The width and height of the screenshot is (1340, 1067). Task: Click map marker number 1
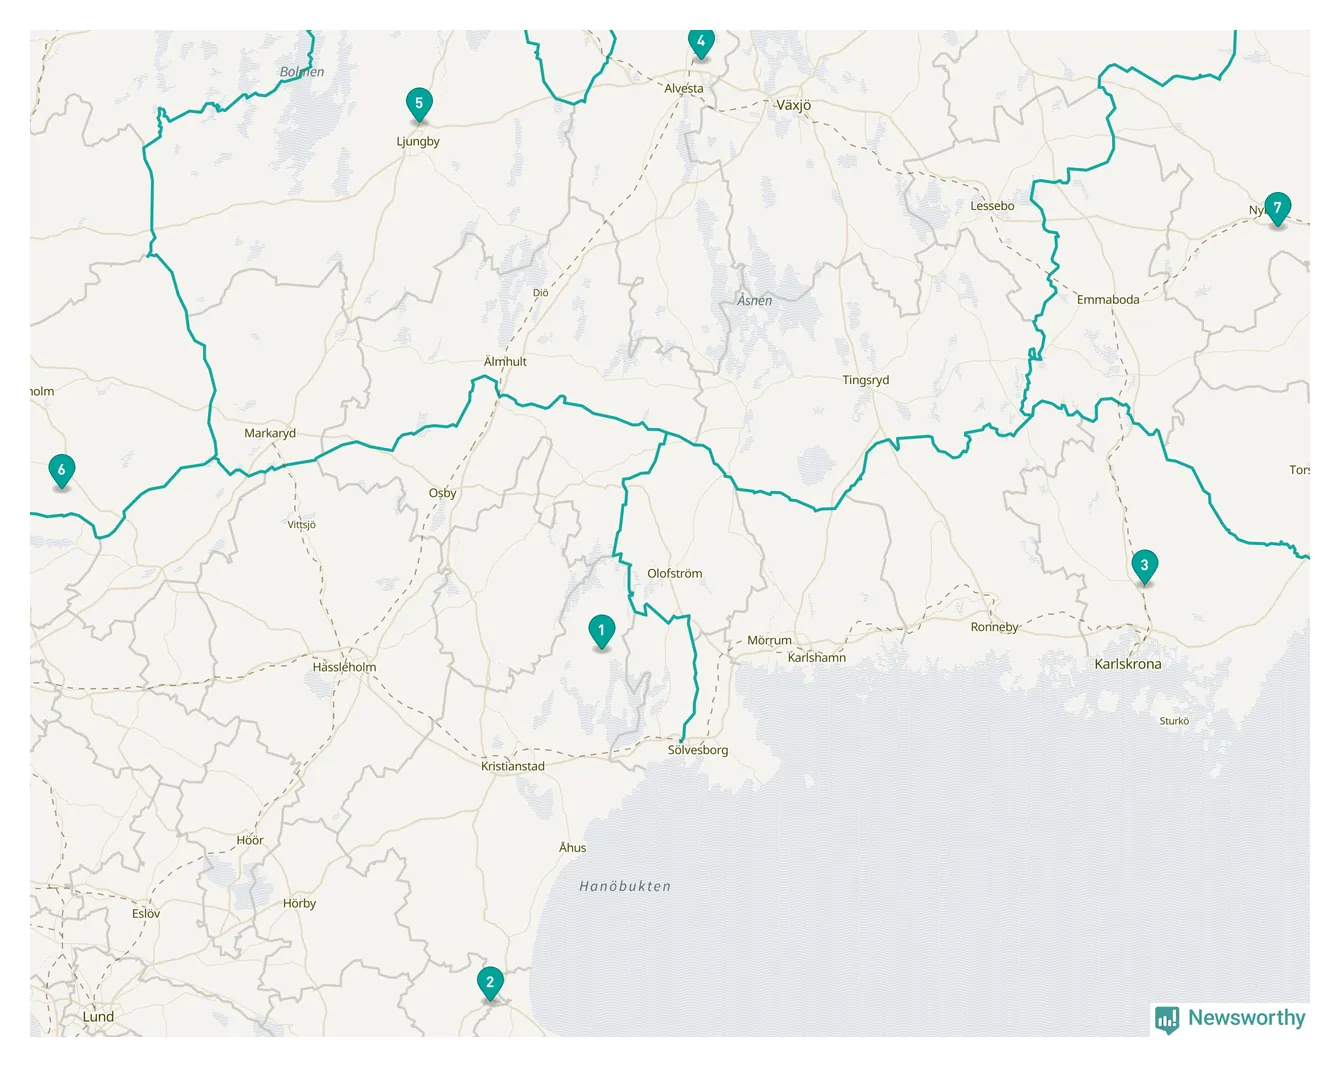click(x=601, y=631)
